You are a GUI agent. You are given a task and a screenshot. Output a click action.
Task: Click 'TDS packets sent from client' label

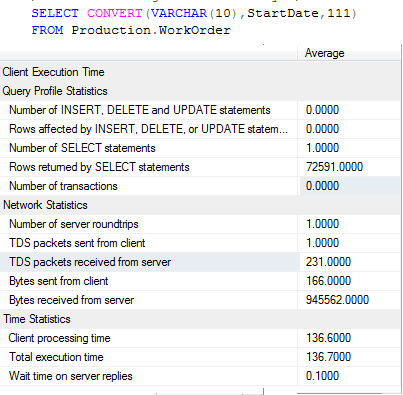pos(77,243)
